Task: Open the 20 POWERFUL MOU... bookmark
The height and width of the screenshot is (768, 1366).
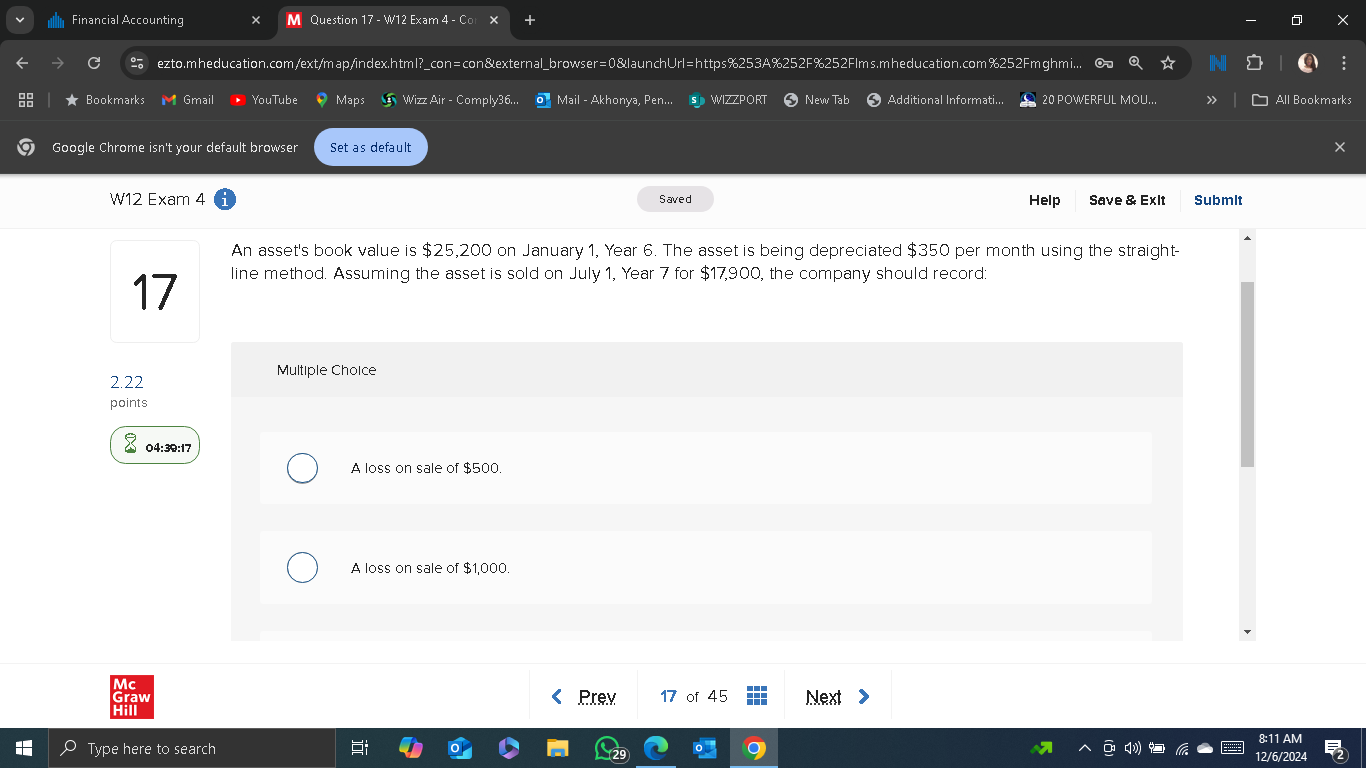Action: [1088, 100]
